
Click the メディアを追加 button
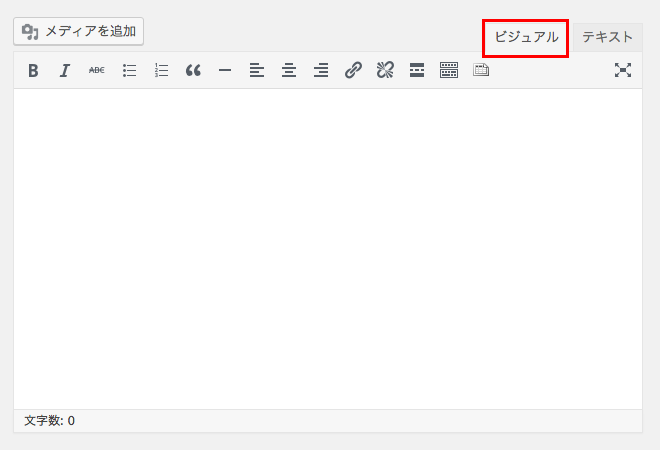[x=79, y=31]
